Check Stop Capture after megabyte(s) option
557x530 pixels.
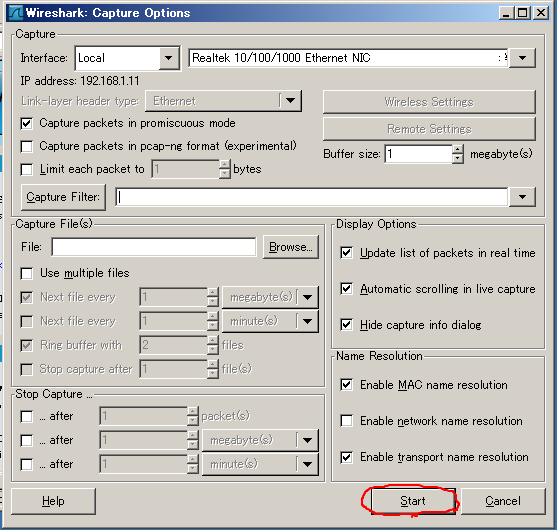tap(27, 440)
